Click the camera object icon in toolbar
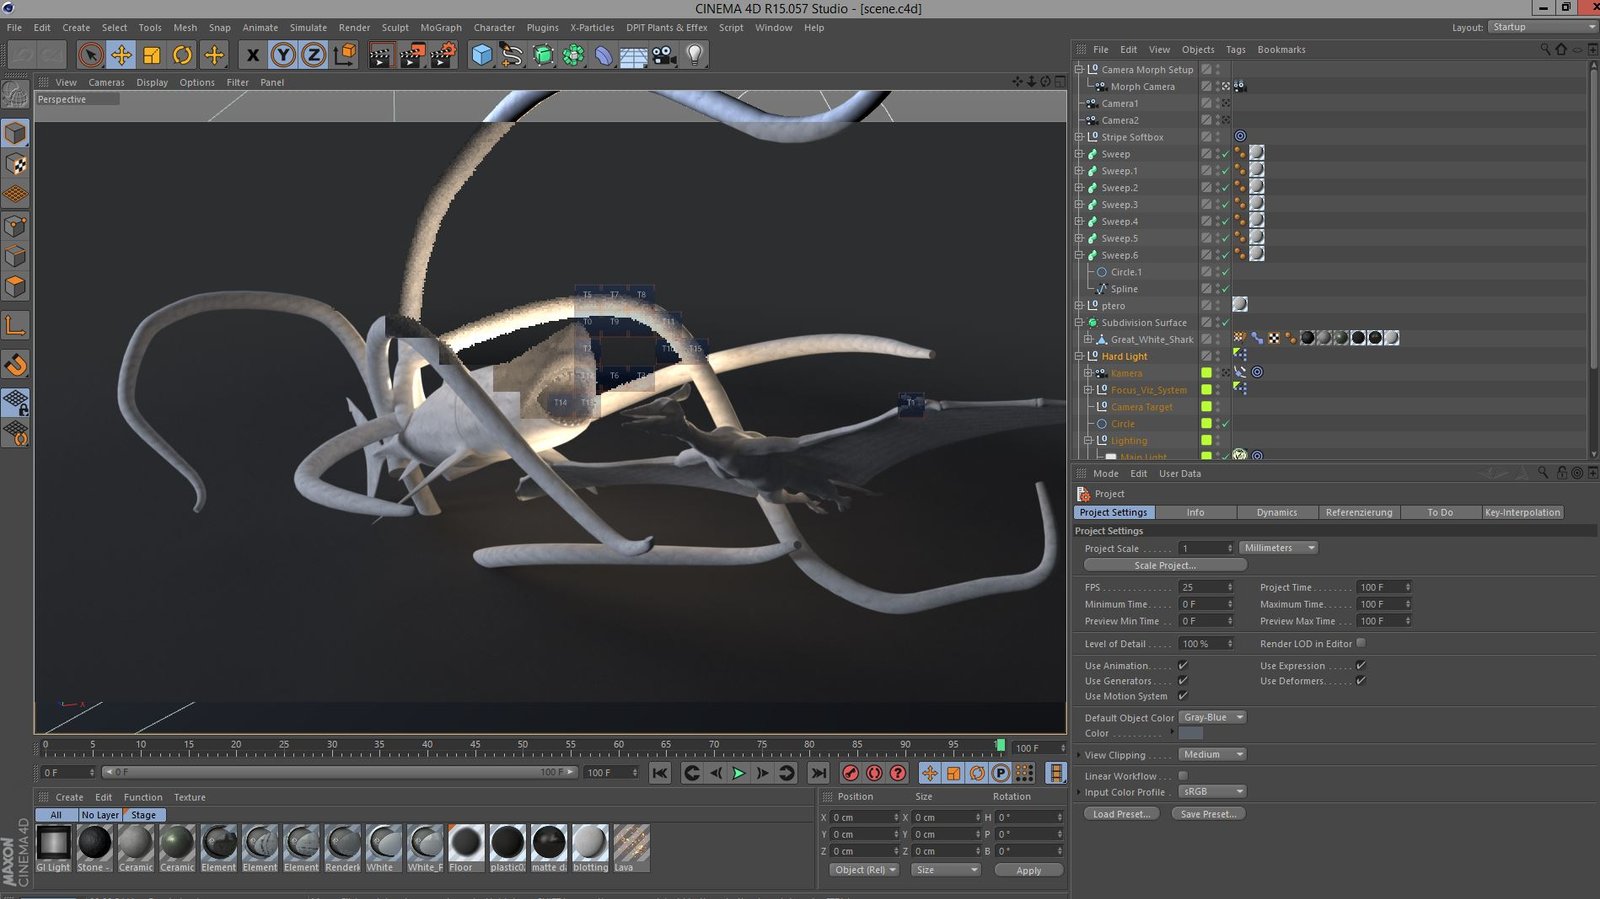This screenshot has width=1600, height=899. (x=664, y=55)
